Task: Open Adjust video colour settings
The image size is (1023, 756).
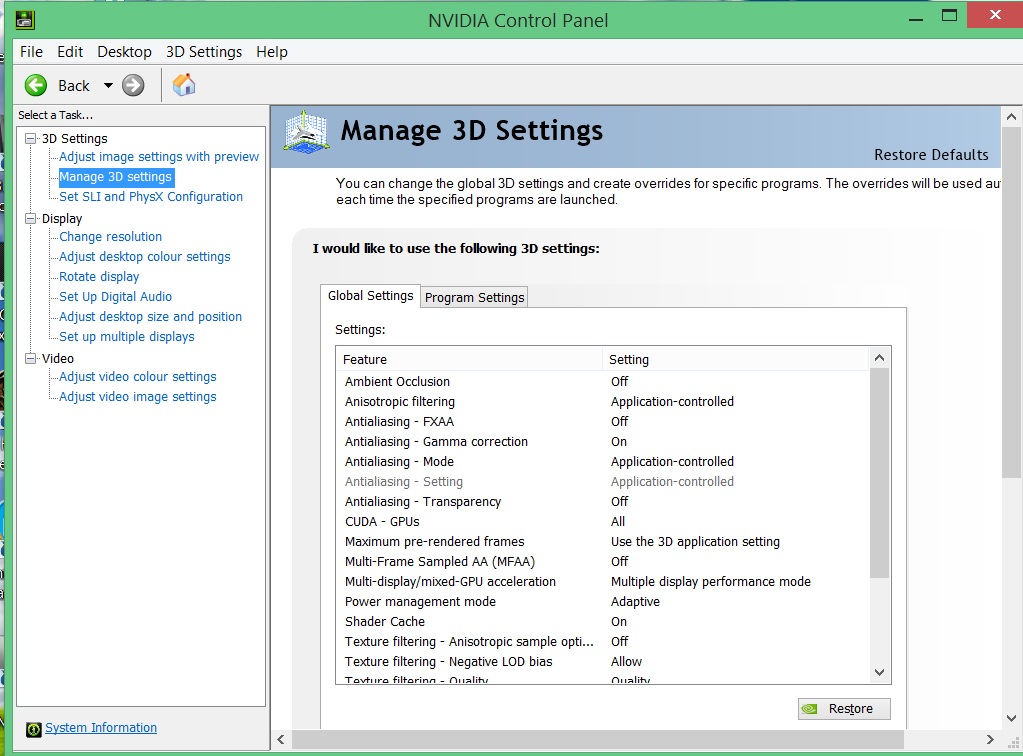Action: point(138,376)
